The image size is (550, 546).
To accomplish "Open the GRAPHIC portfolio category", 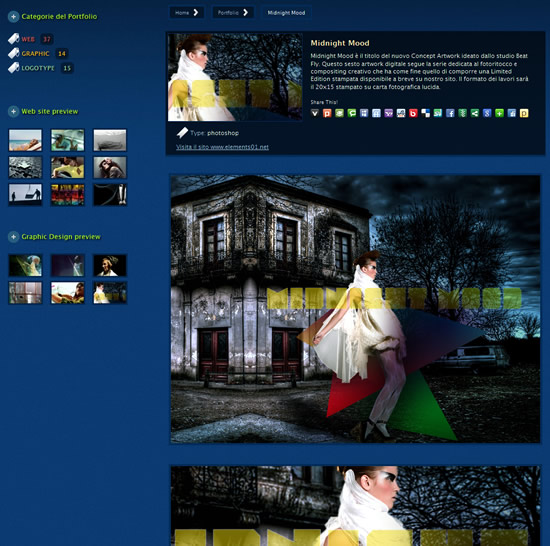I will pos(35,54).
